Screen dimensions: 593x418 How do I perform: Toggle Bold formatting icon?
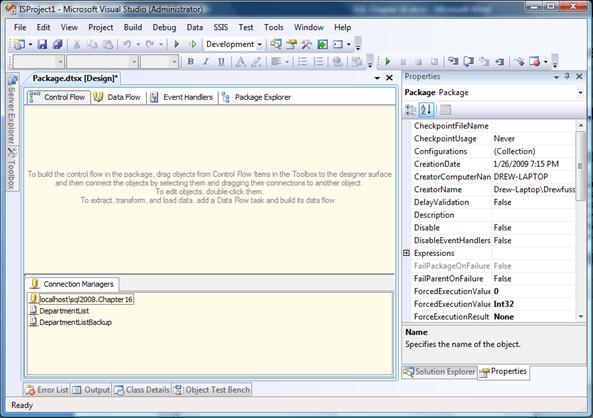191,61
